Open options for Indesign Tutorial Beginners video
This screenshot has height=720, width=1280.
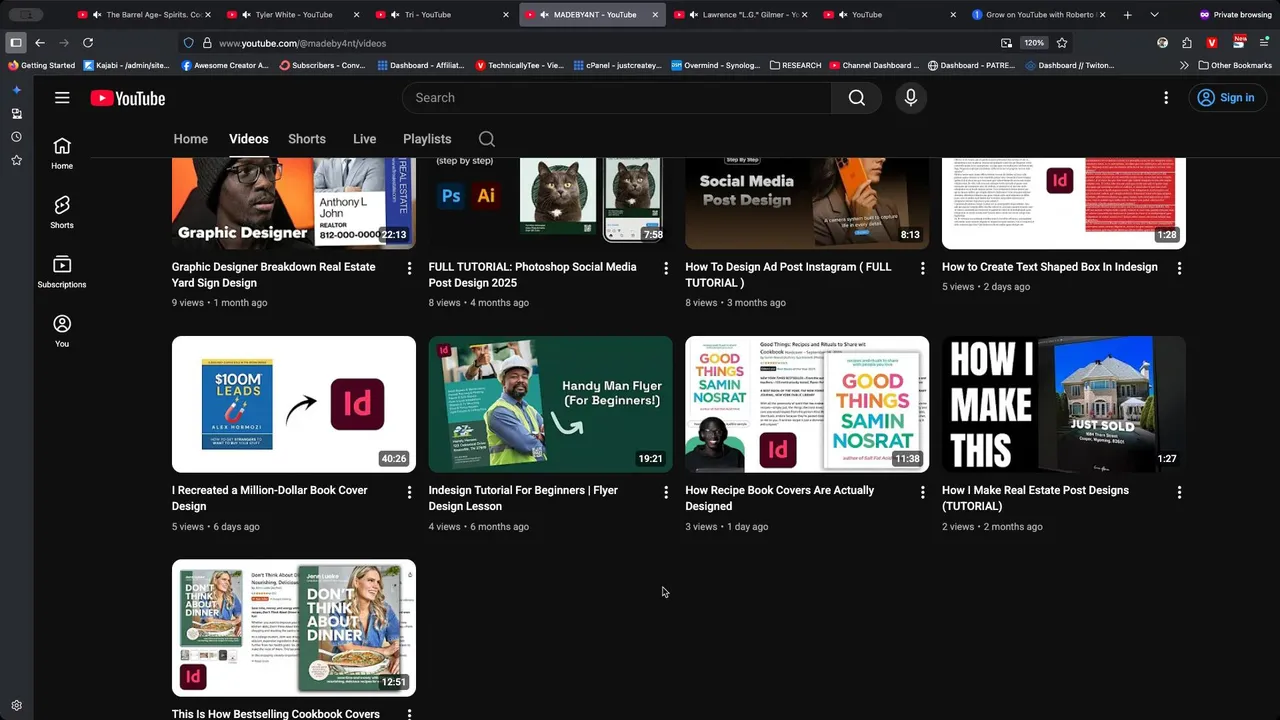point(666,492)
